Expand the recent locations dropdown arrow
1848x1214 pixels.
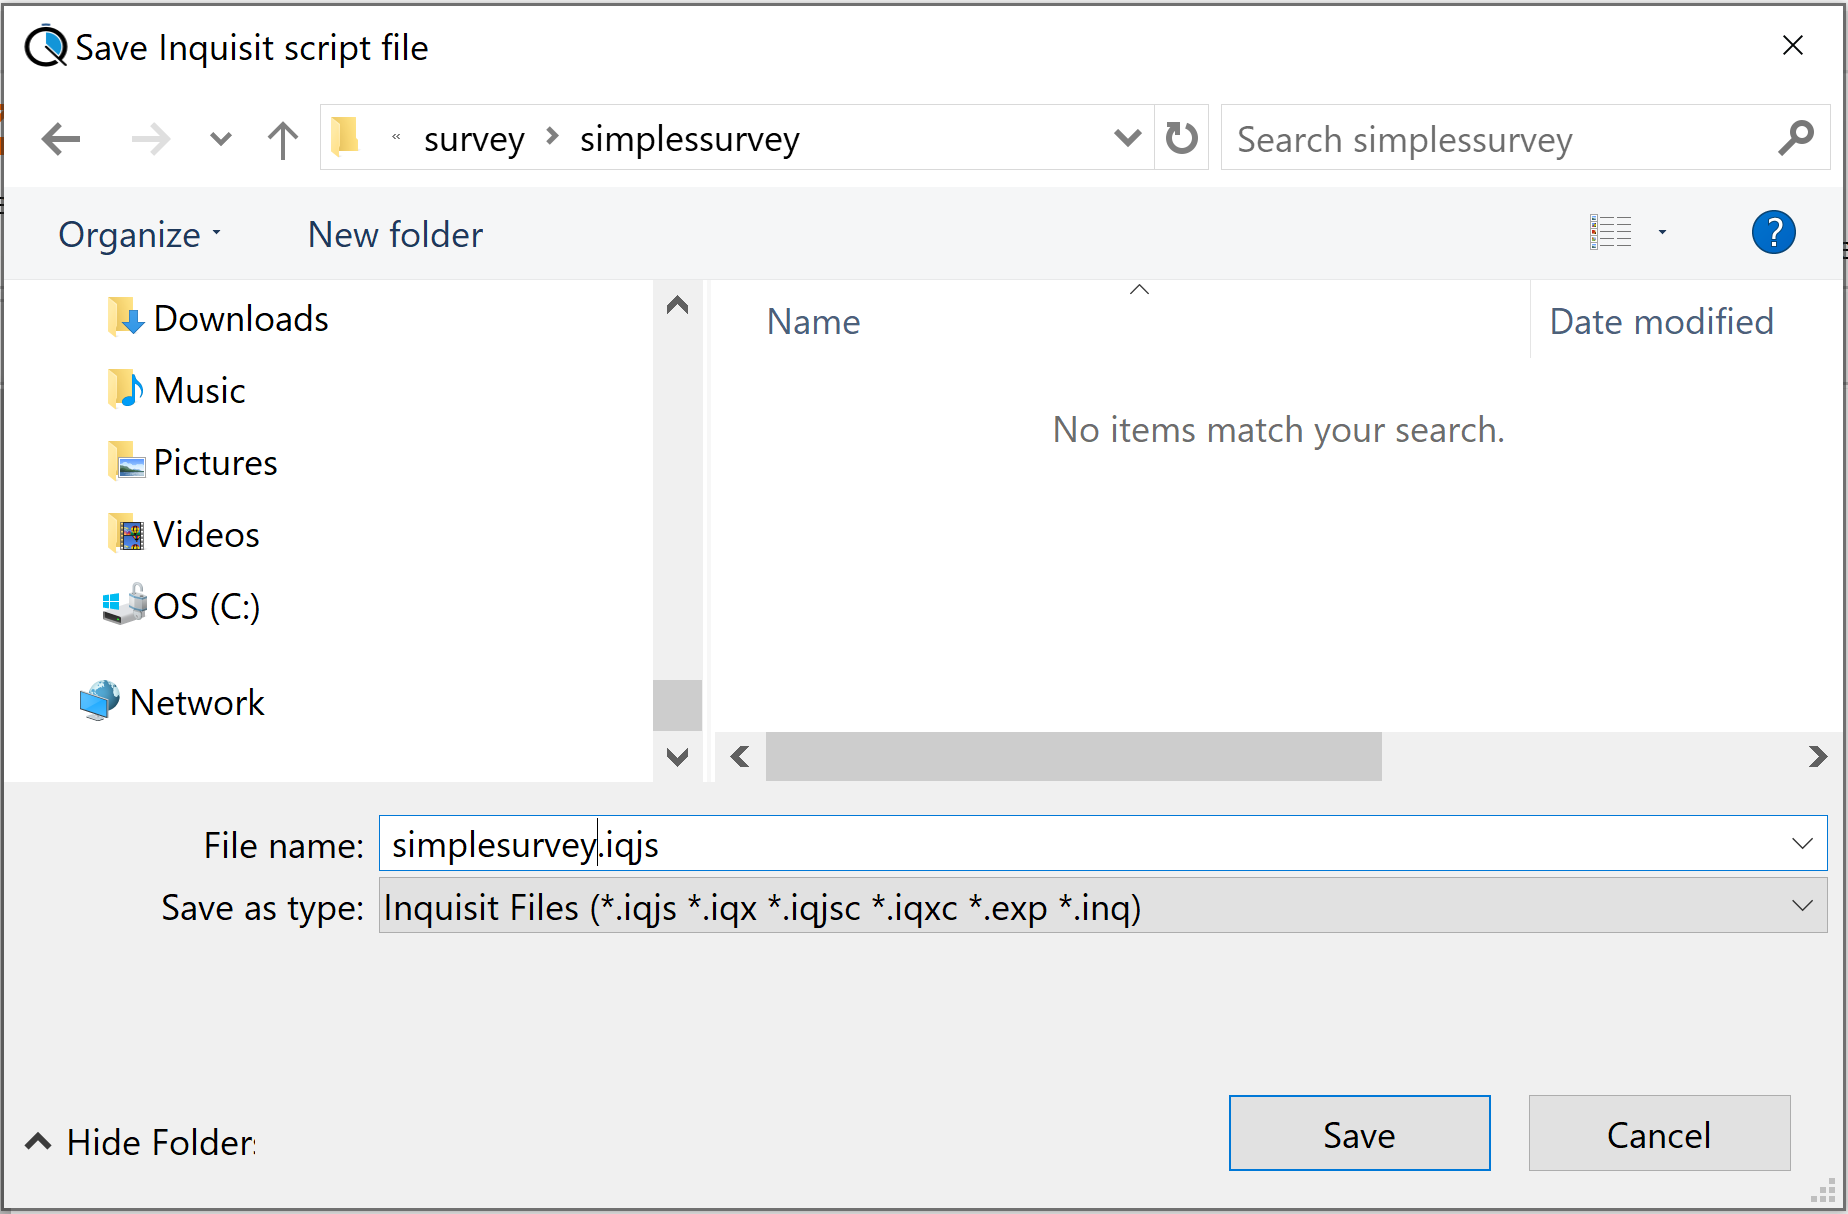(x=221, y=139)
